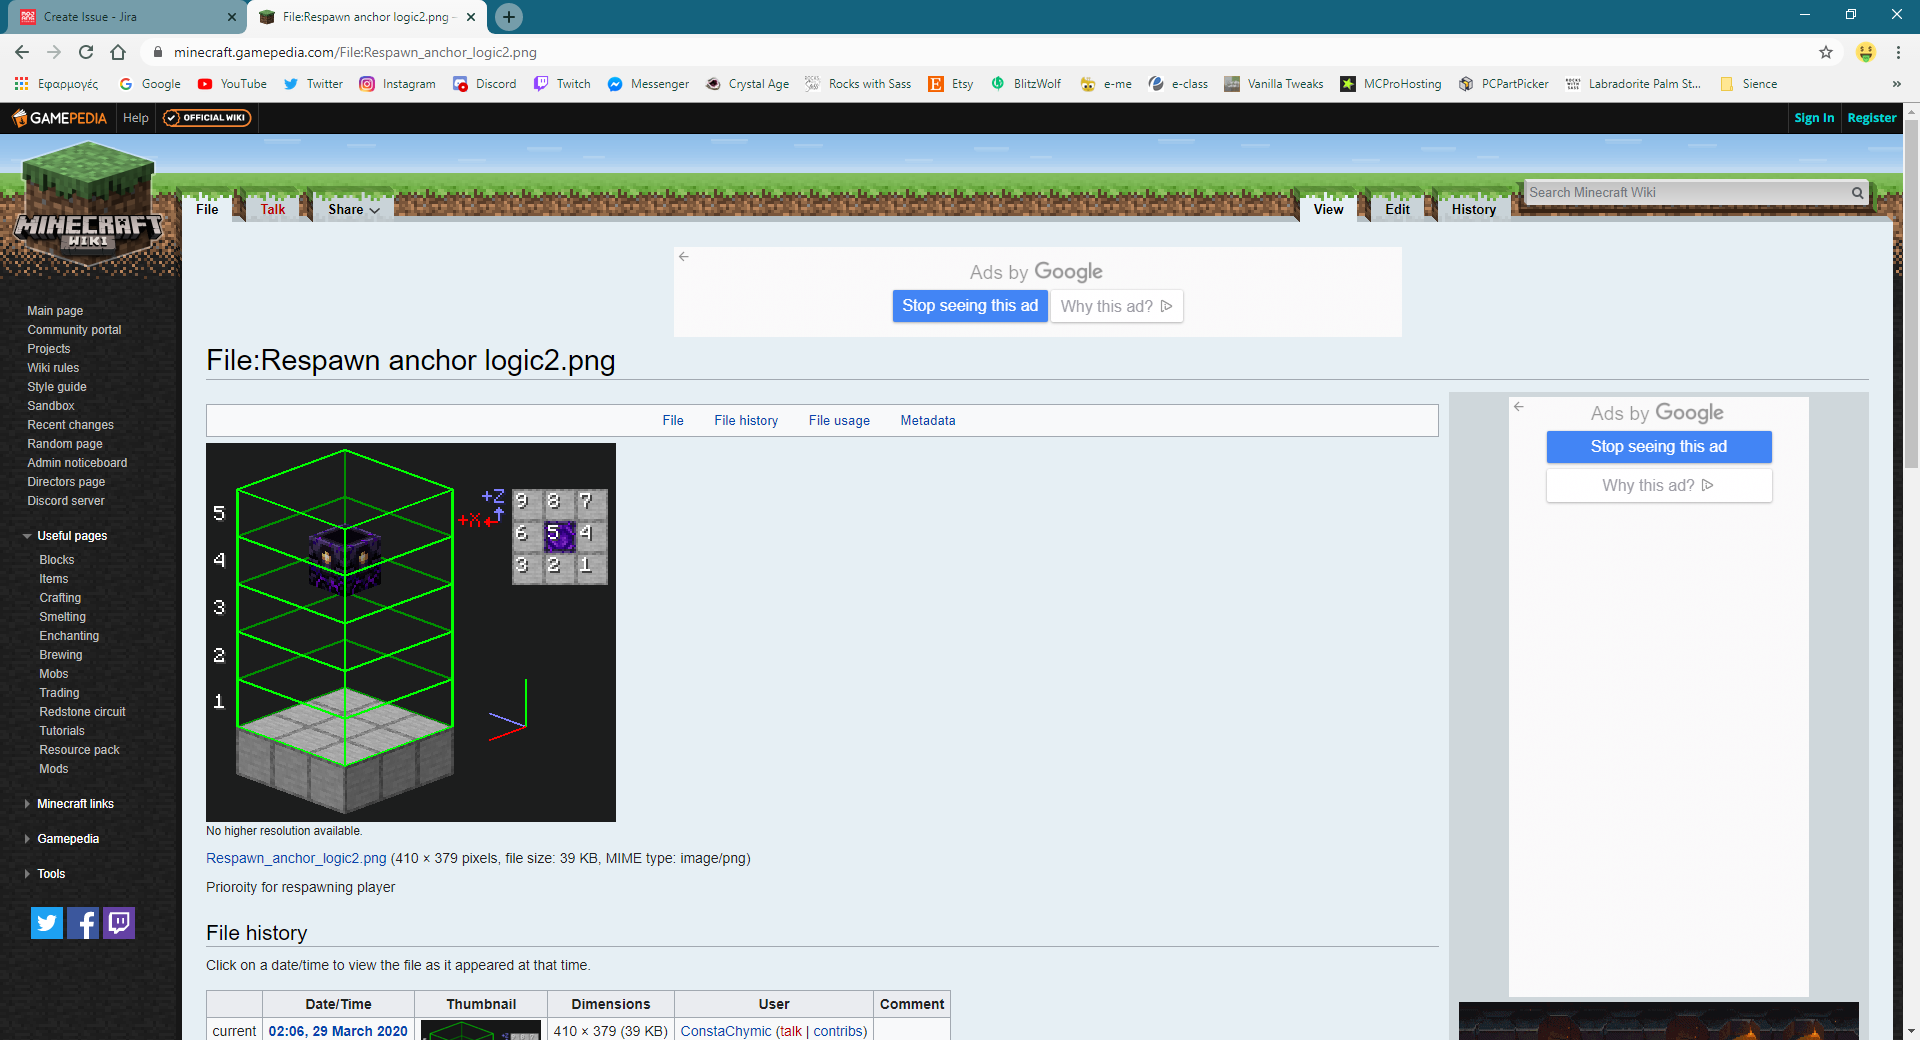Viewport: 1920px width, 1040px height.
Task: Open the Main page sidebar link
Action: click(55, 311)
